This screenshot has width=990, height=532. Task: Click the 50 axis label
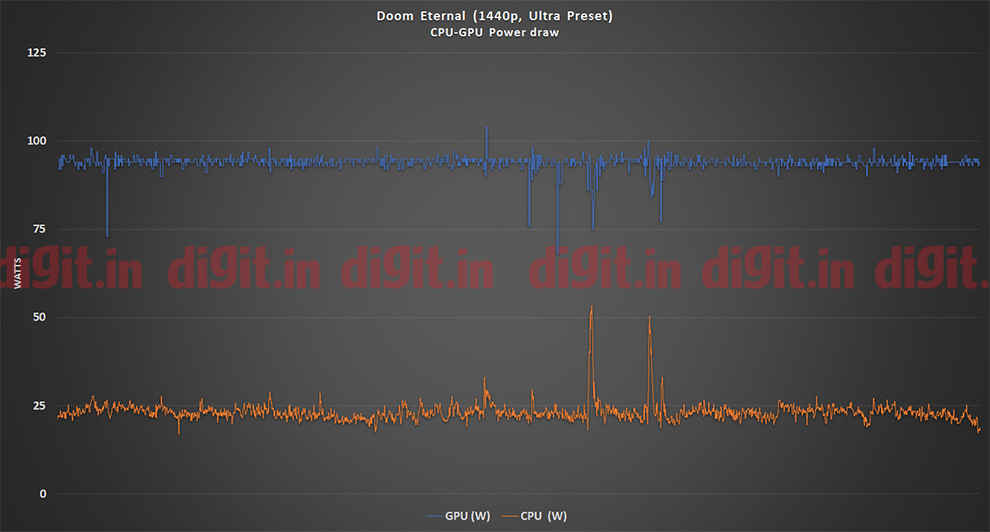[39, 317]
